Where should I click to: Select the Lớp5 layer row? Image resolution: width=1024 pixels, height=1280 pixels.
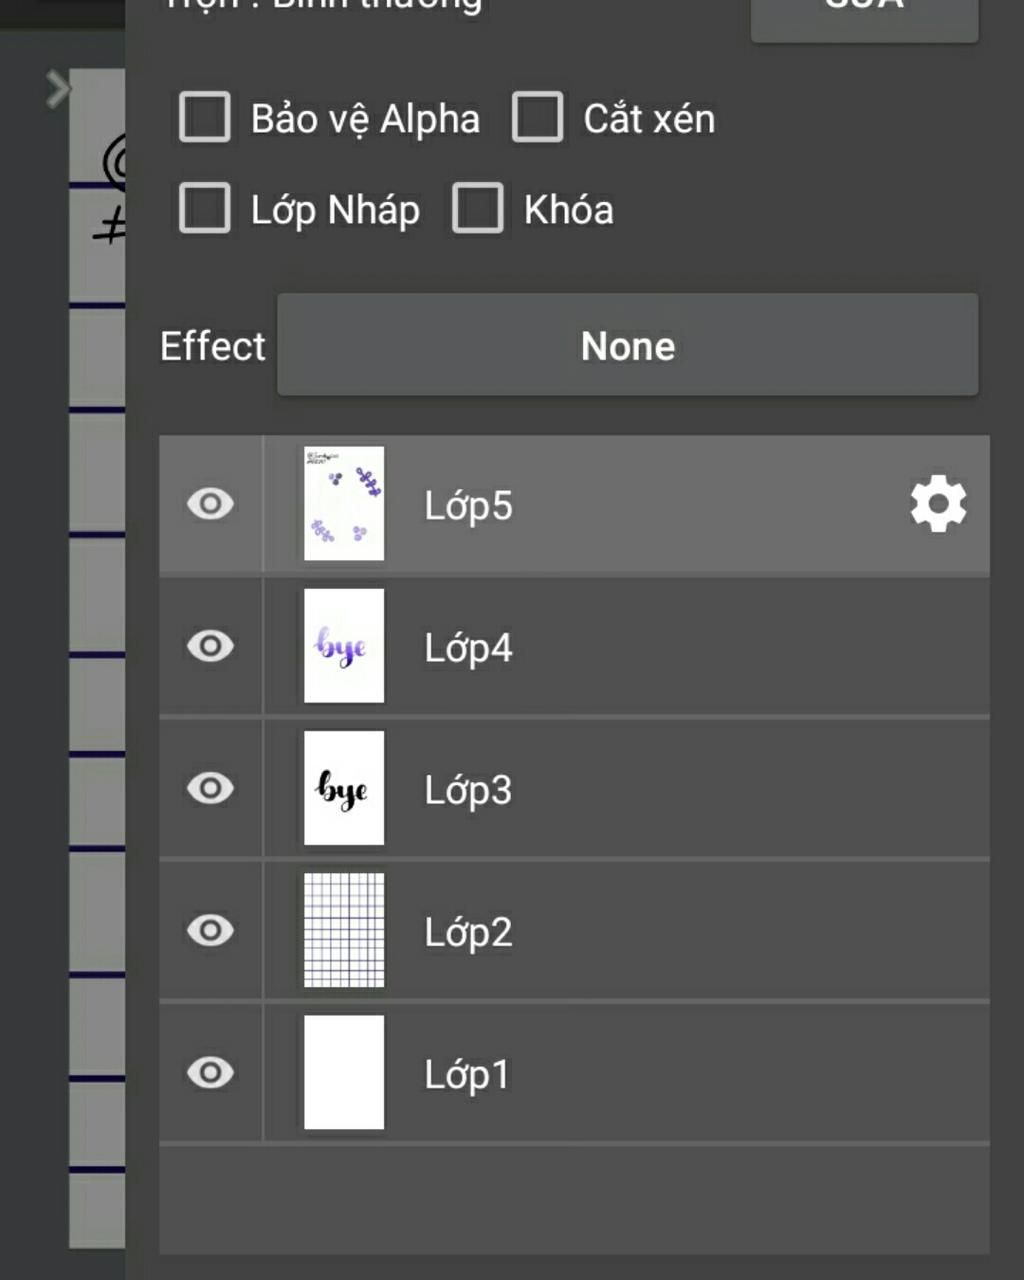coord(574,504)
